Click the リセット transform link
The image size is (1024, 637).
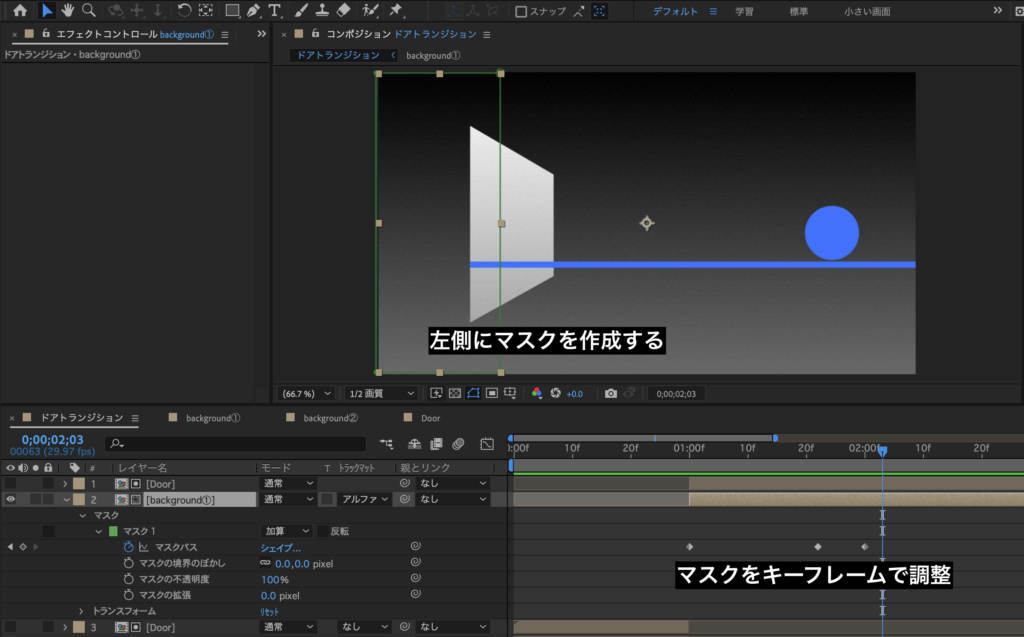pos(270,611)
